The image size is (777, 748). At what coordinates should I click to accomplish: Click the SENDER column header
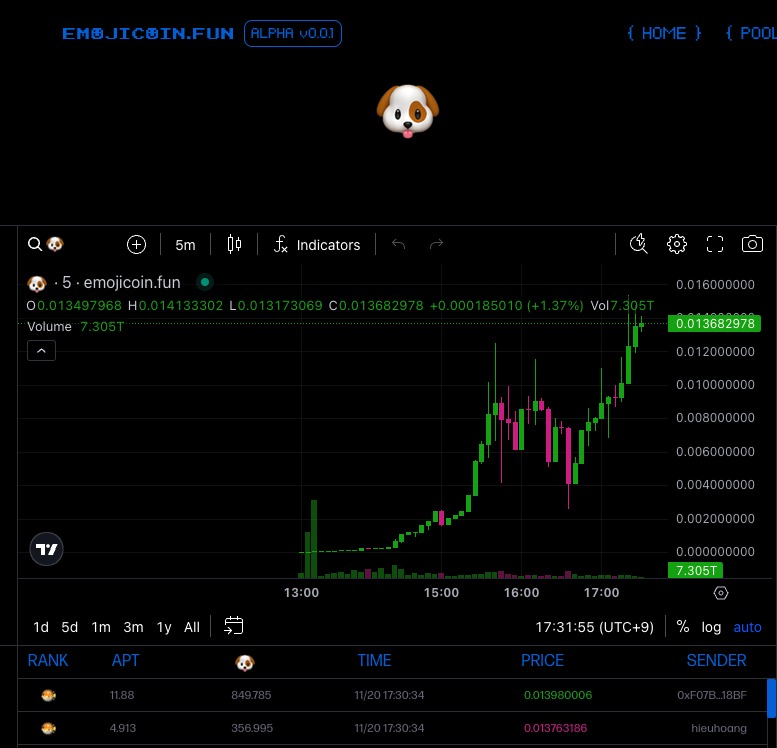[x=716, y=660]
